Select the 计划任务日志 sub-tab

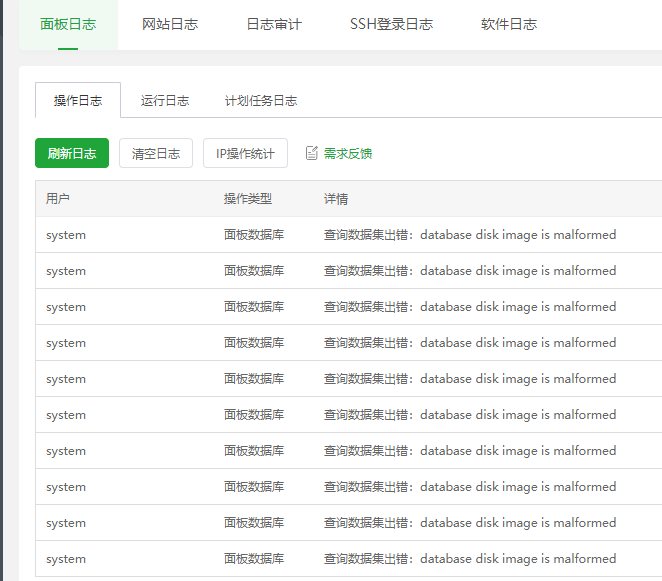261,100
